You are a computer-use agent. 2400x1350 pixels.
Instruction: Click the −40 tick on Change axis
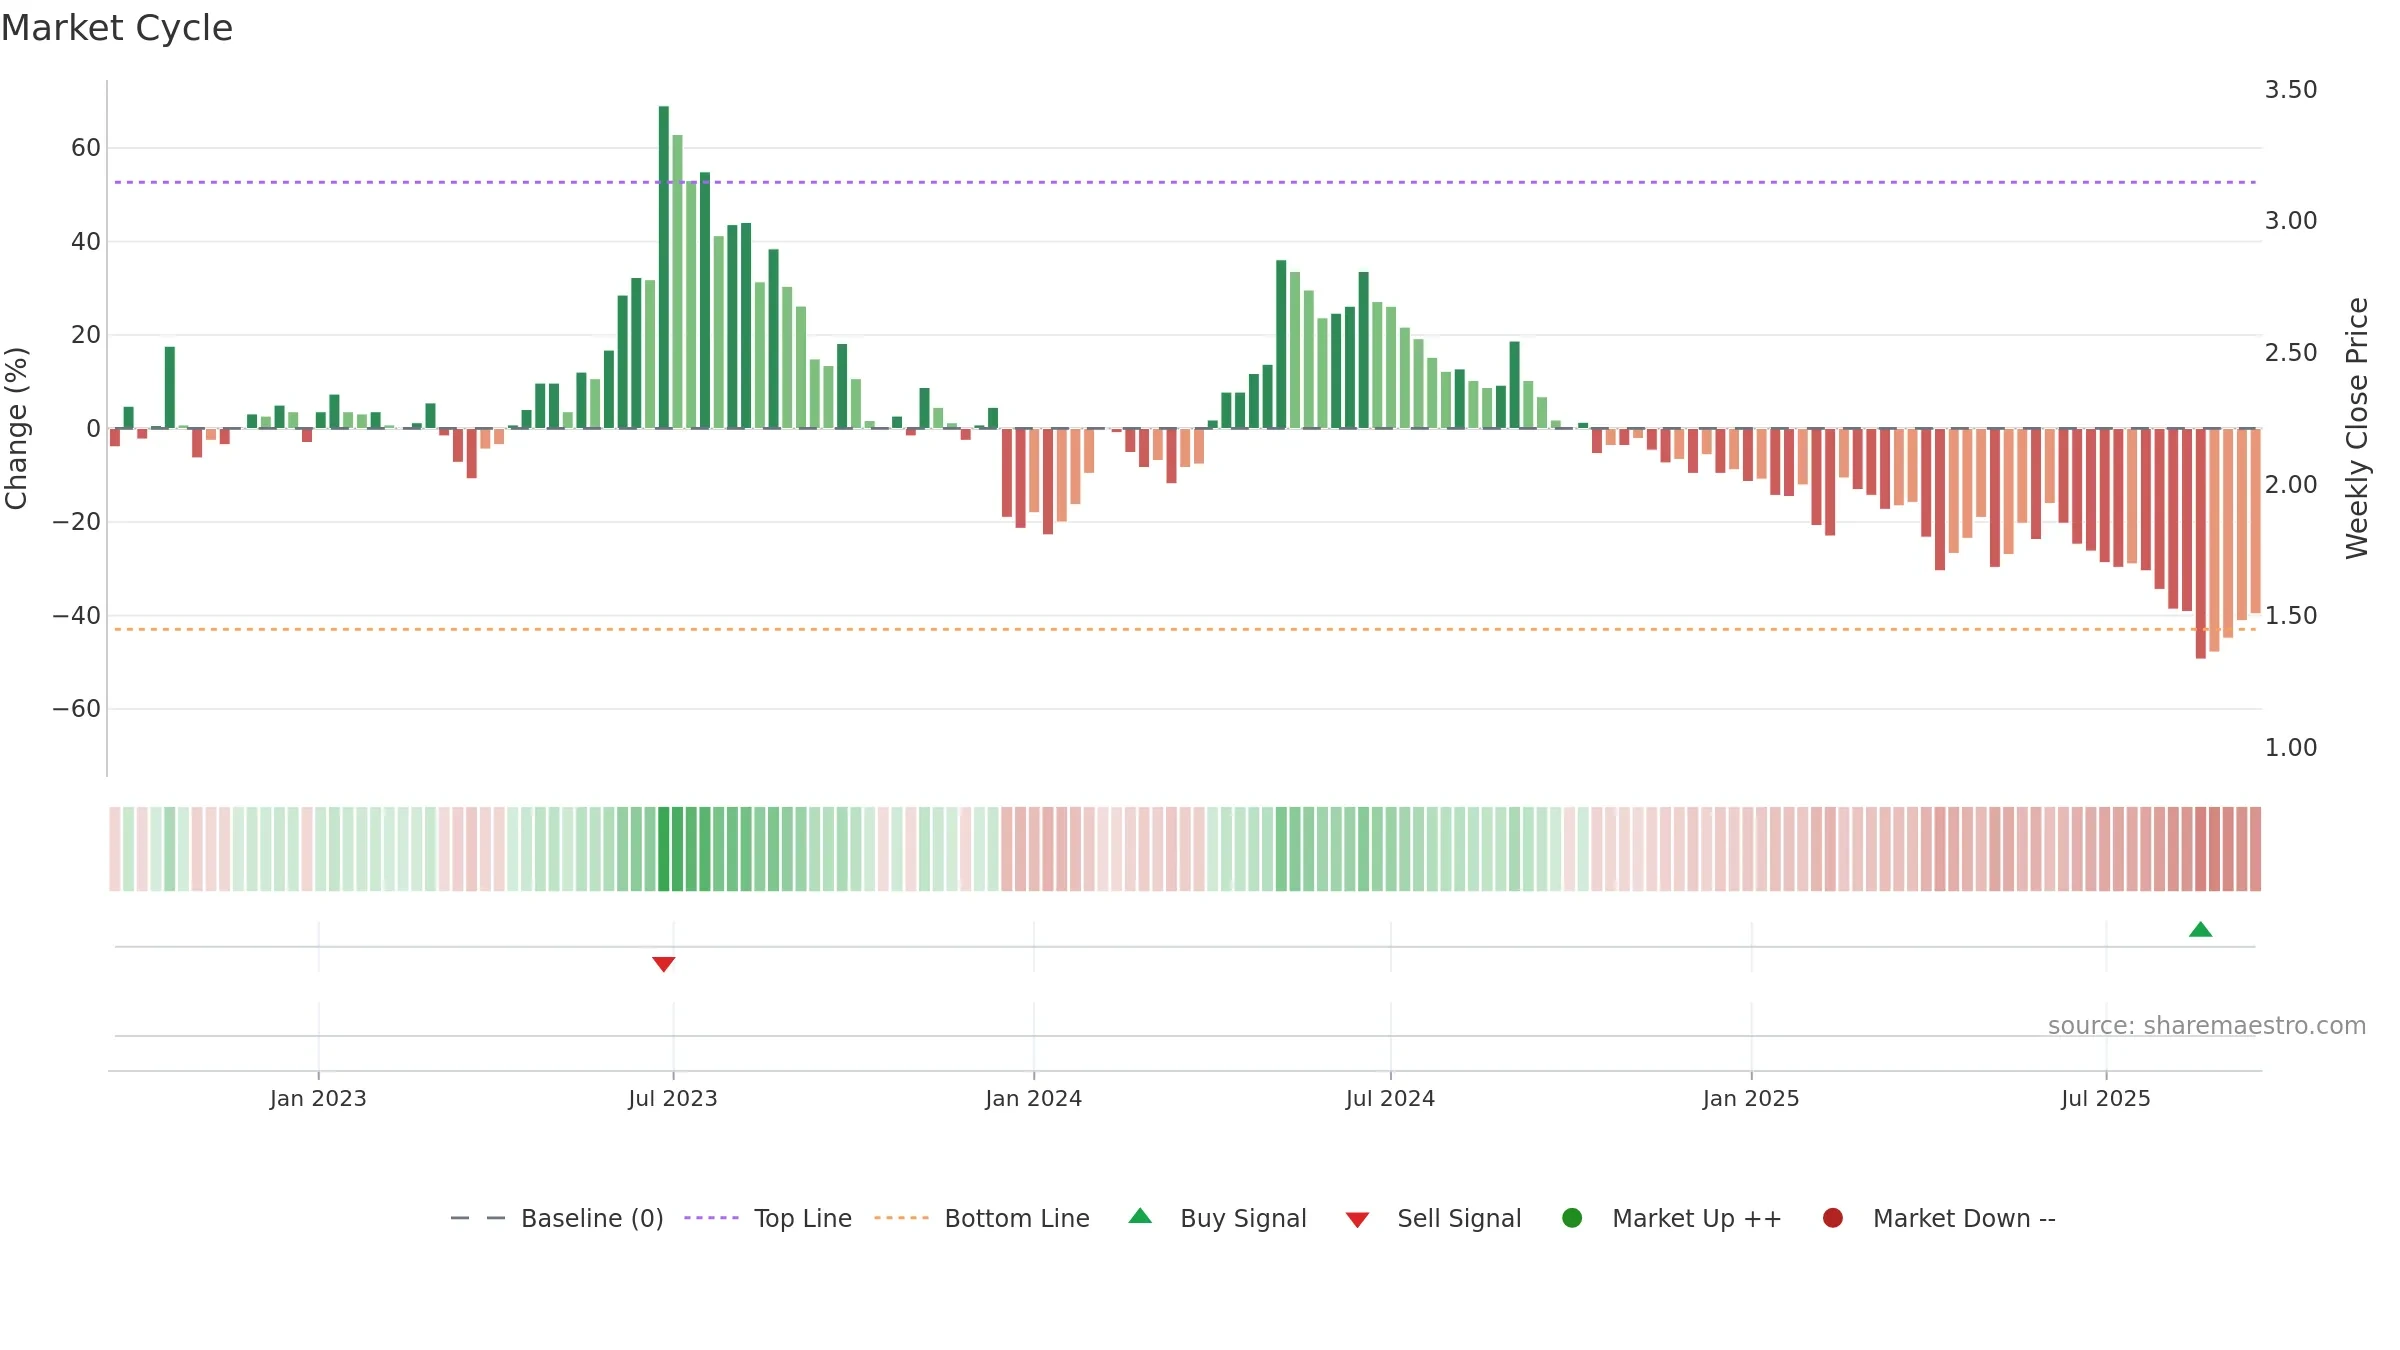click(77, 616)
